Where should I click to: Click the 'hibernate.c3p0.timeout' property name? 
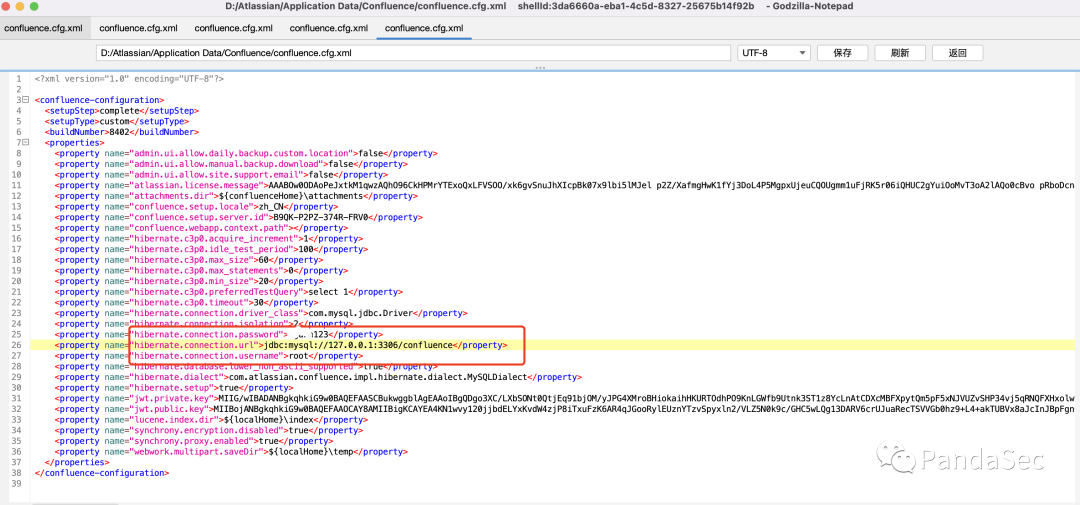pyautogui.click(x=189, y=302)
